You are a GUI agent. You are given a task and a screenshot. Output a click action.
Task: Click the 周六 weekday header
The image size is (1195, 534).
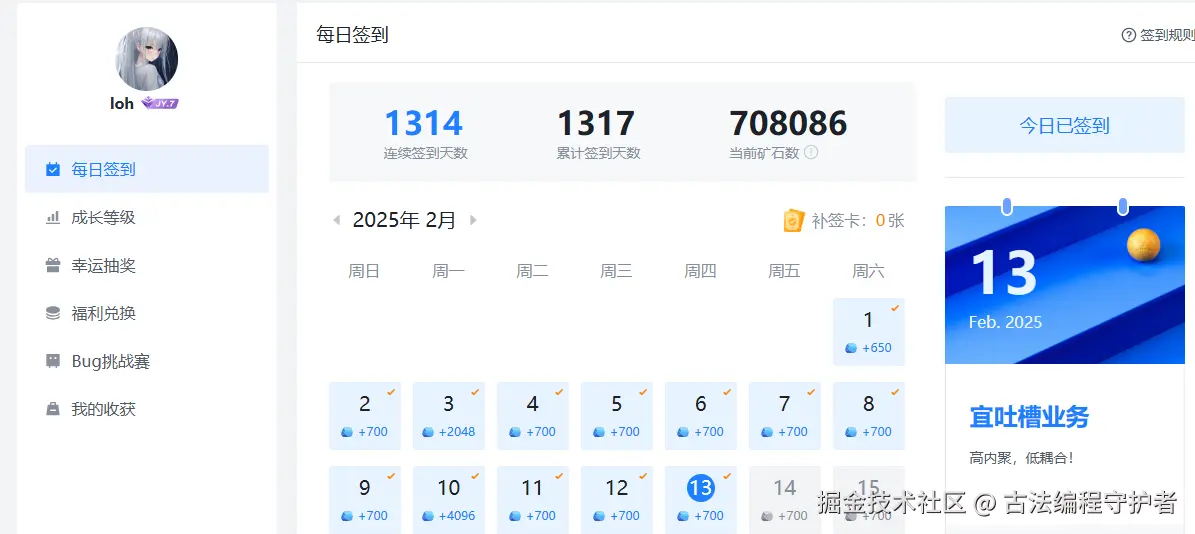(869, 271)
